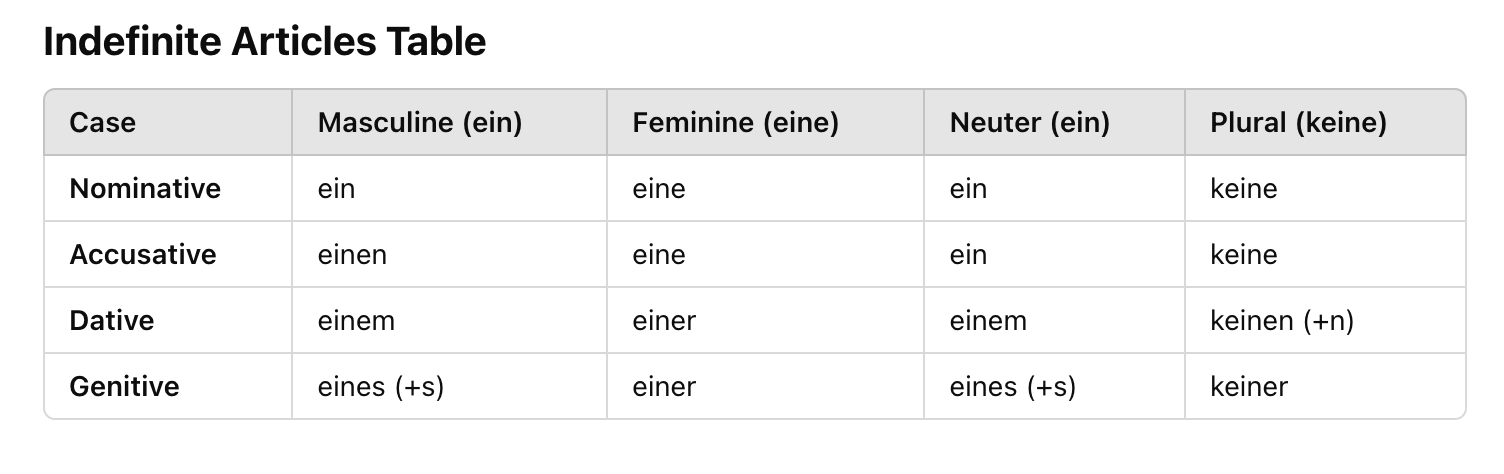
Task: Select the Case column header
Action: click(102, 123)
